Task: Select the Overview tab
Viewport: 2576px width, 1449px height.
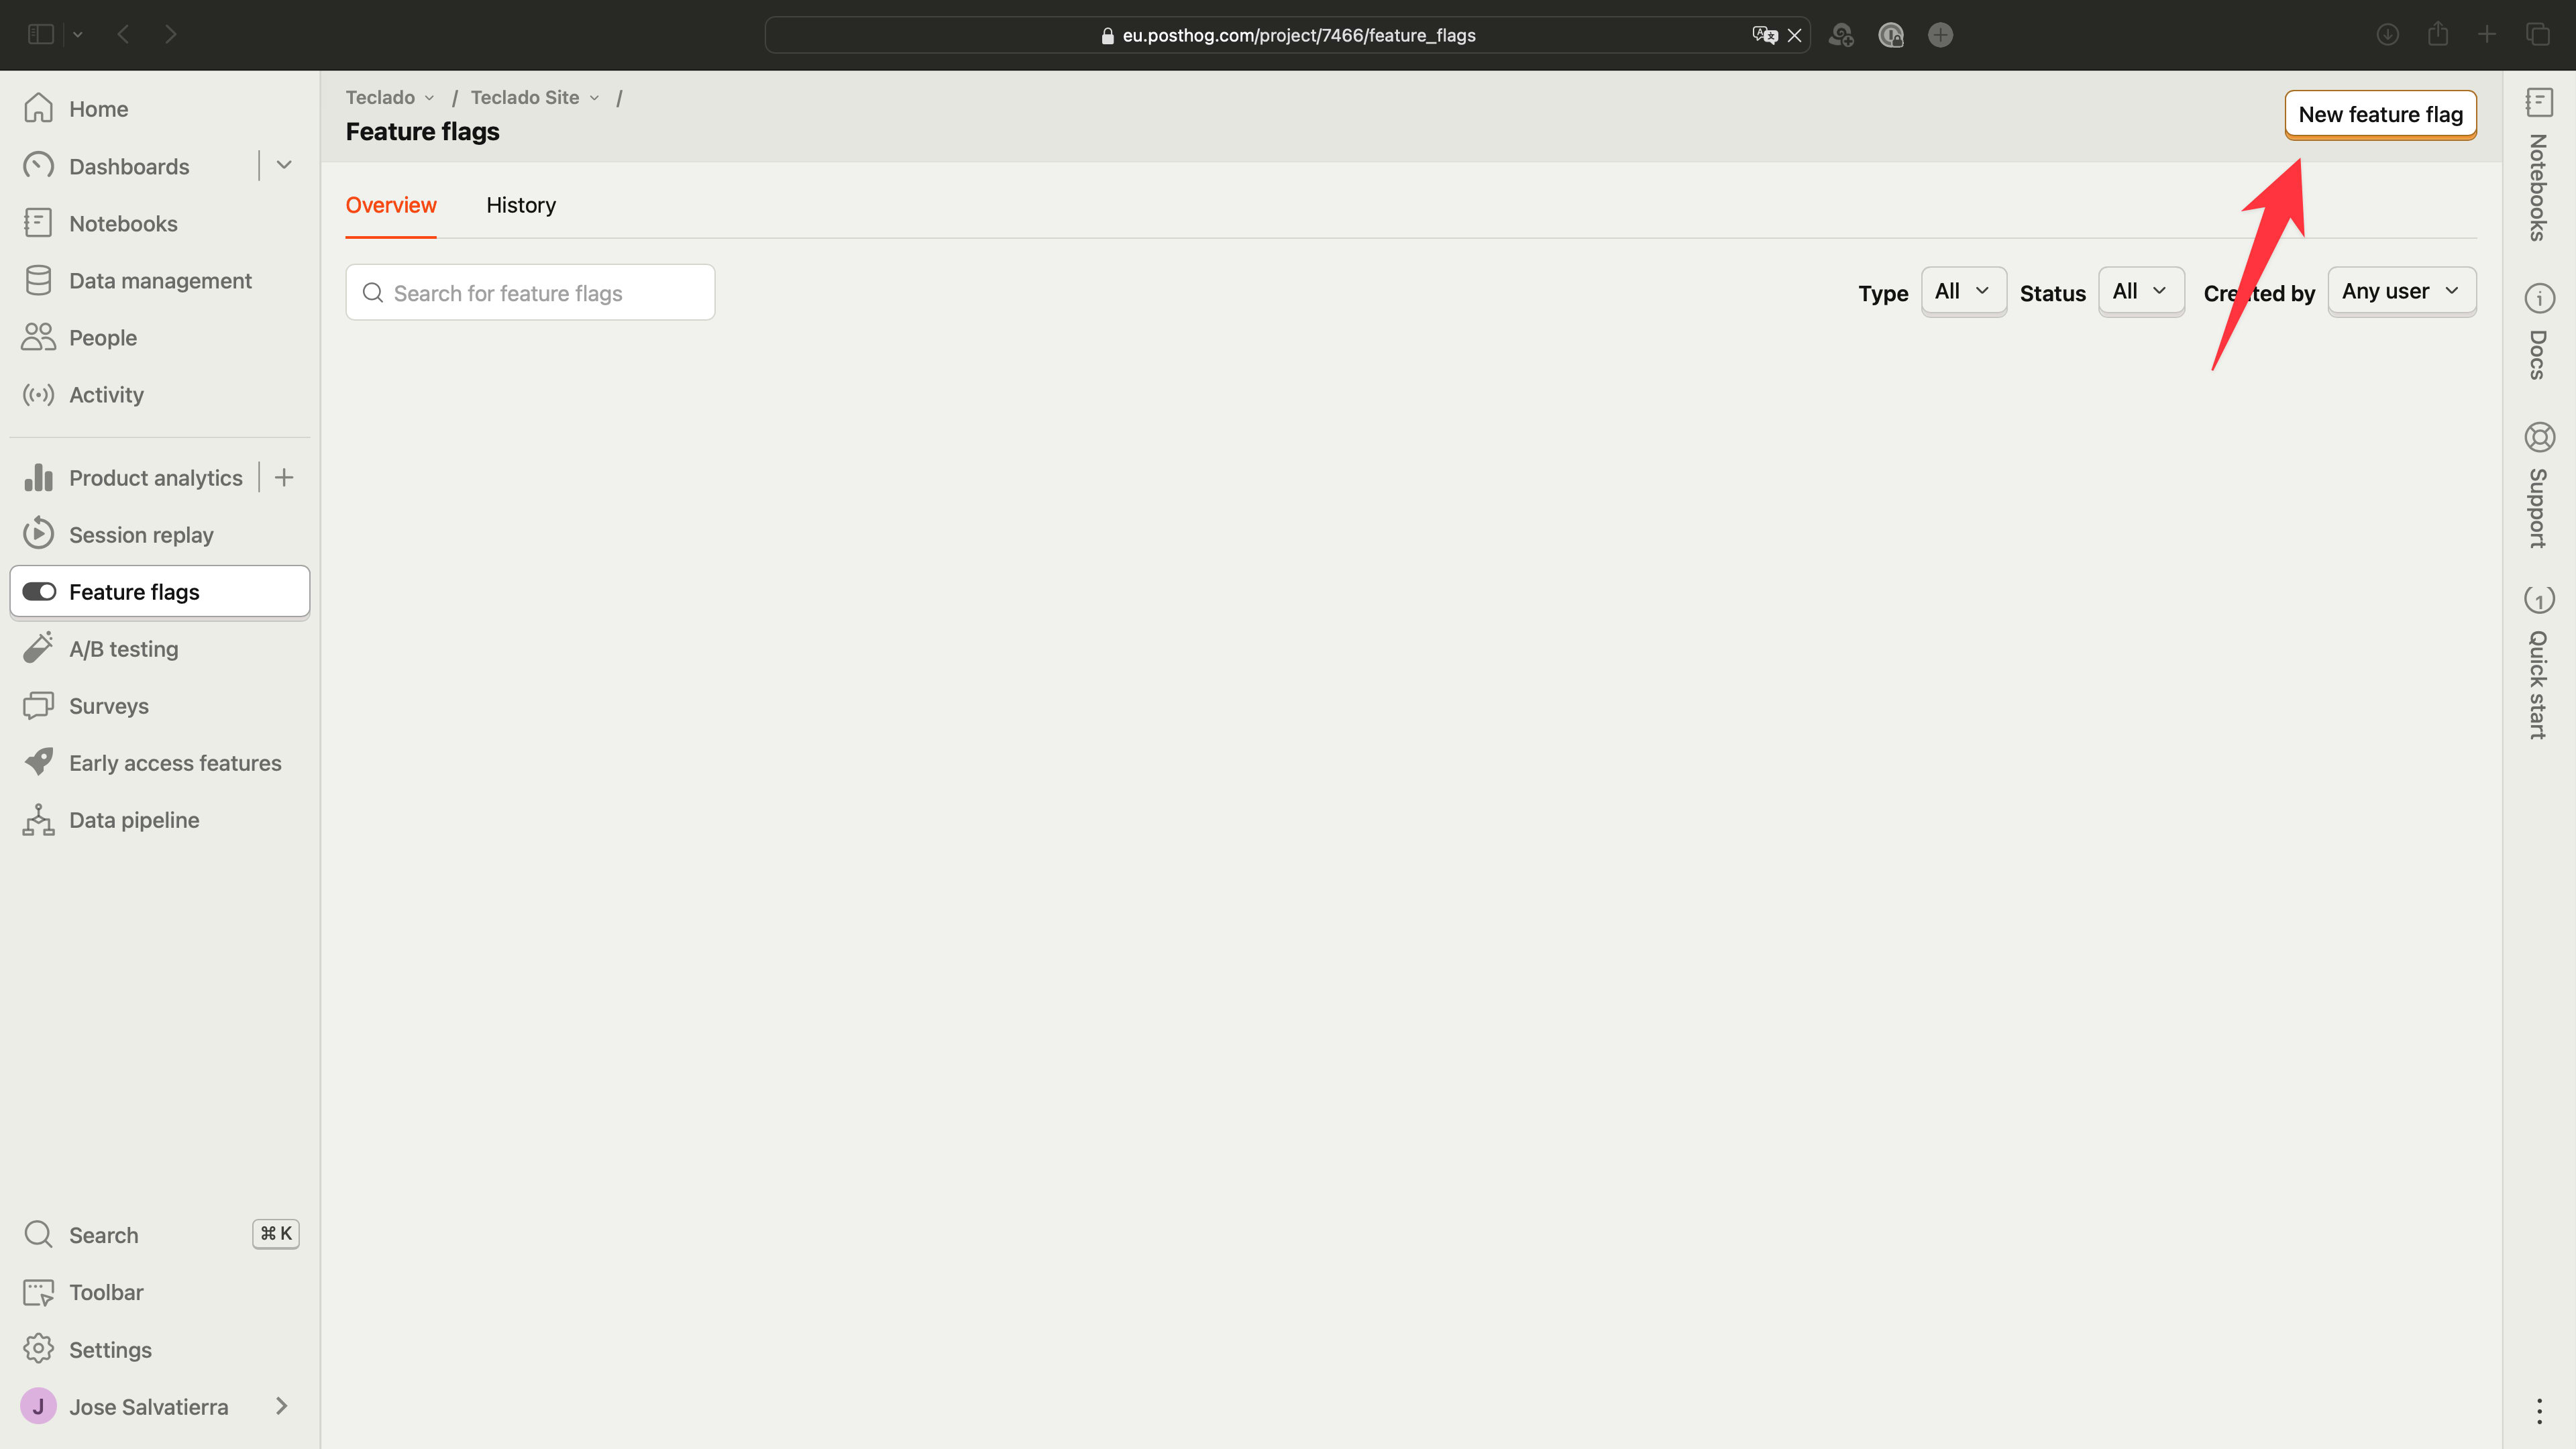Action: pos(391,203)
